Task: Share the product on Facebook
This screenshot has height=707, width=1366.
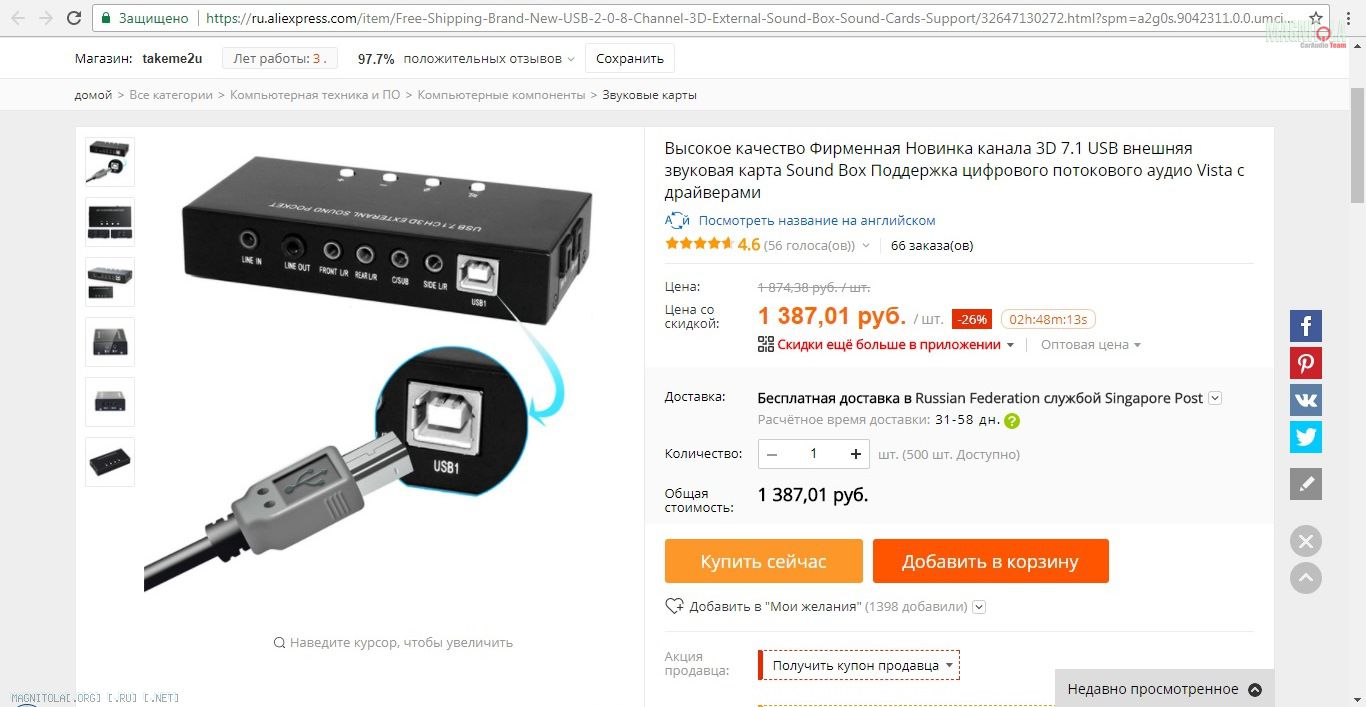Action: (1305, 326)
